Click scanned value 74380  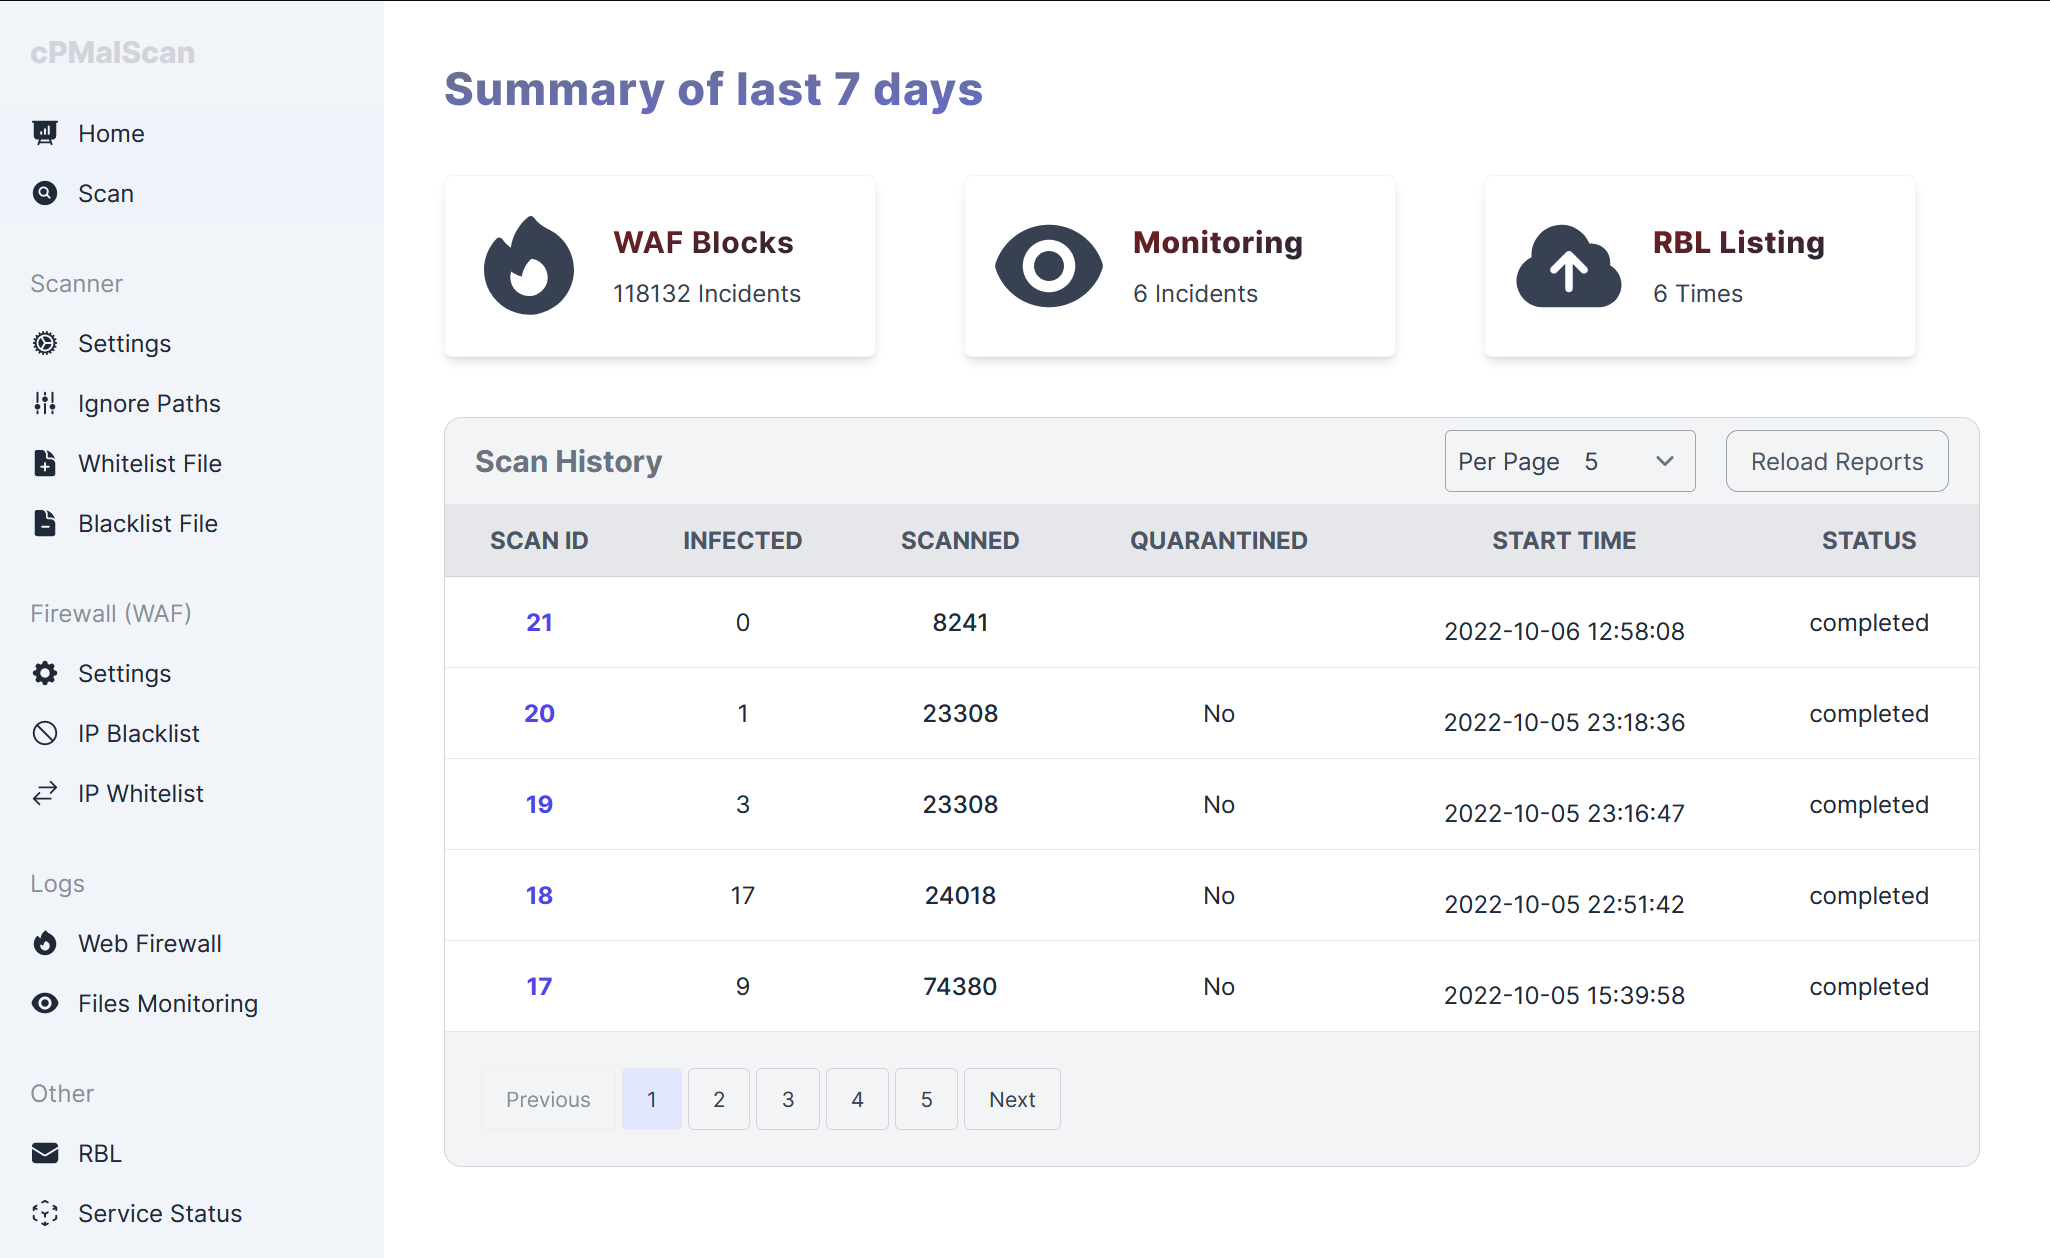coord(960,986)
